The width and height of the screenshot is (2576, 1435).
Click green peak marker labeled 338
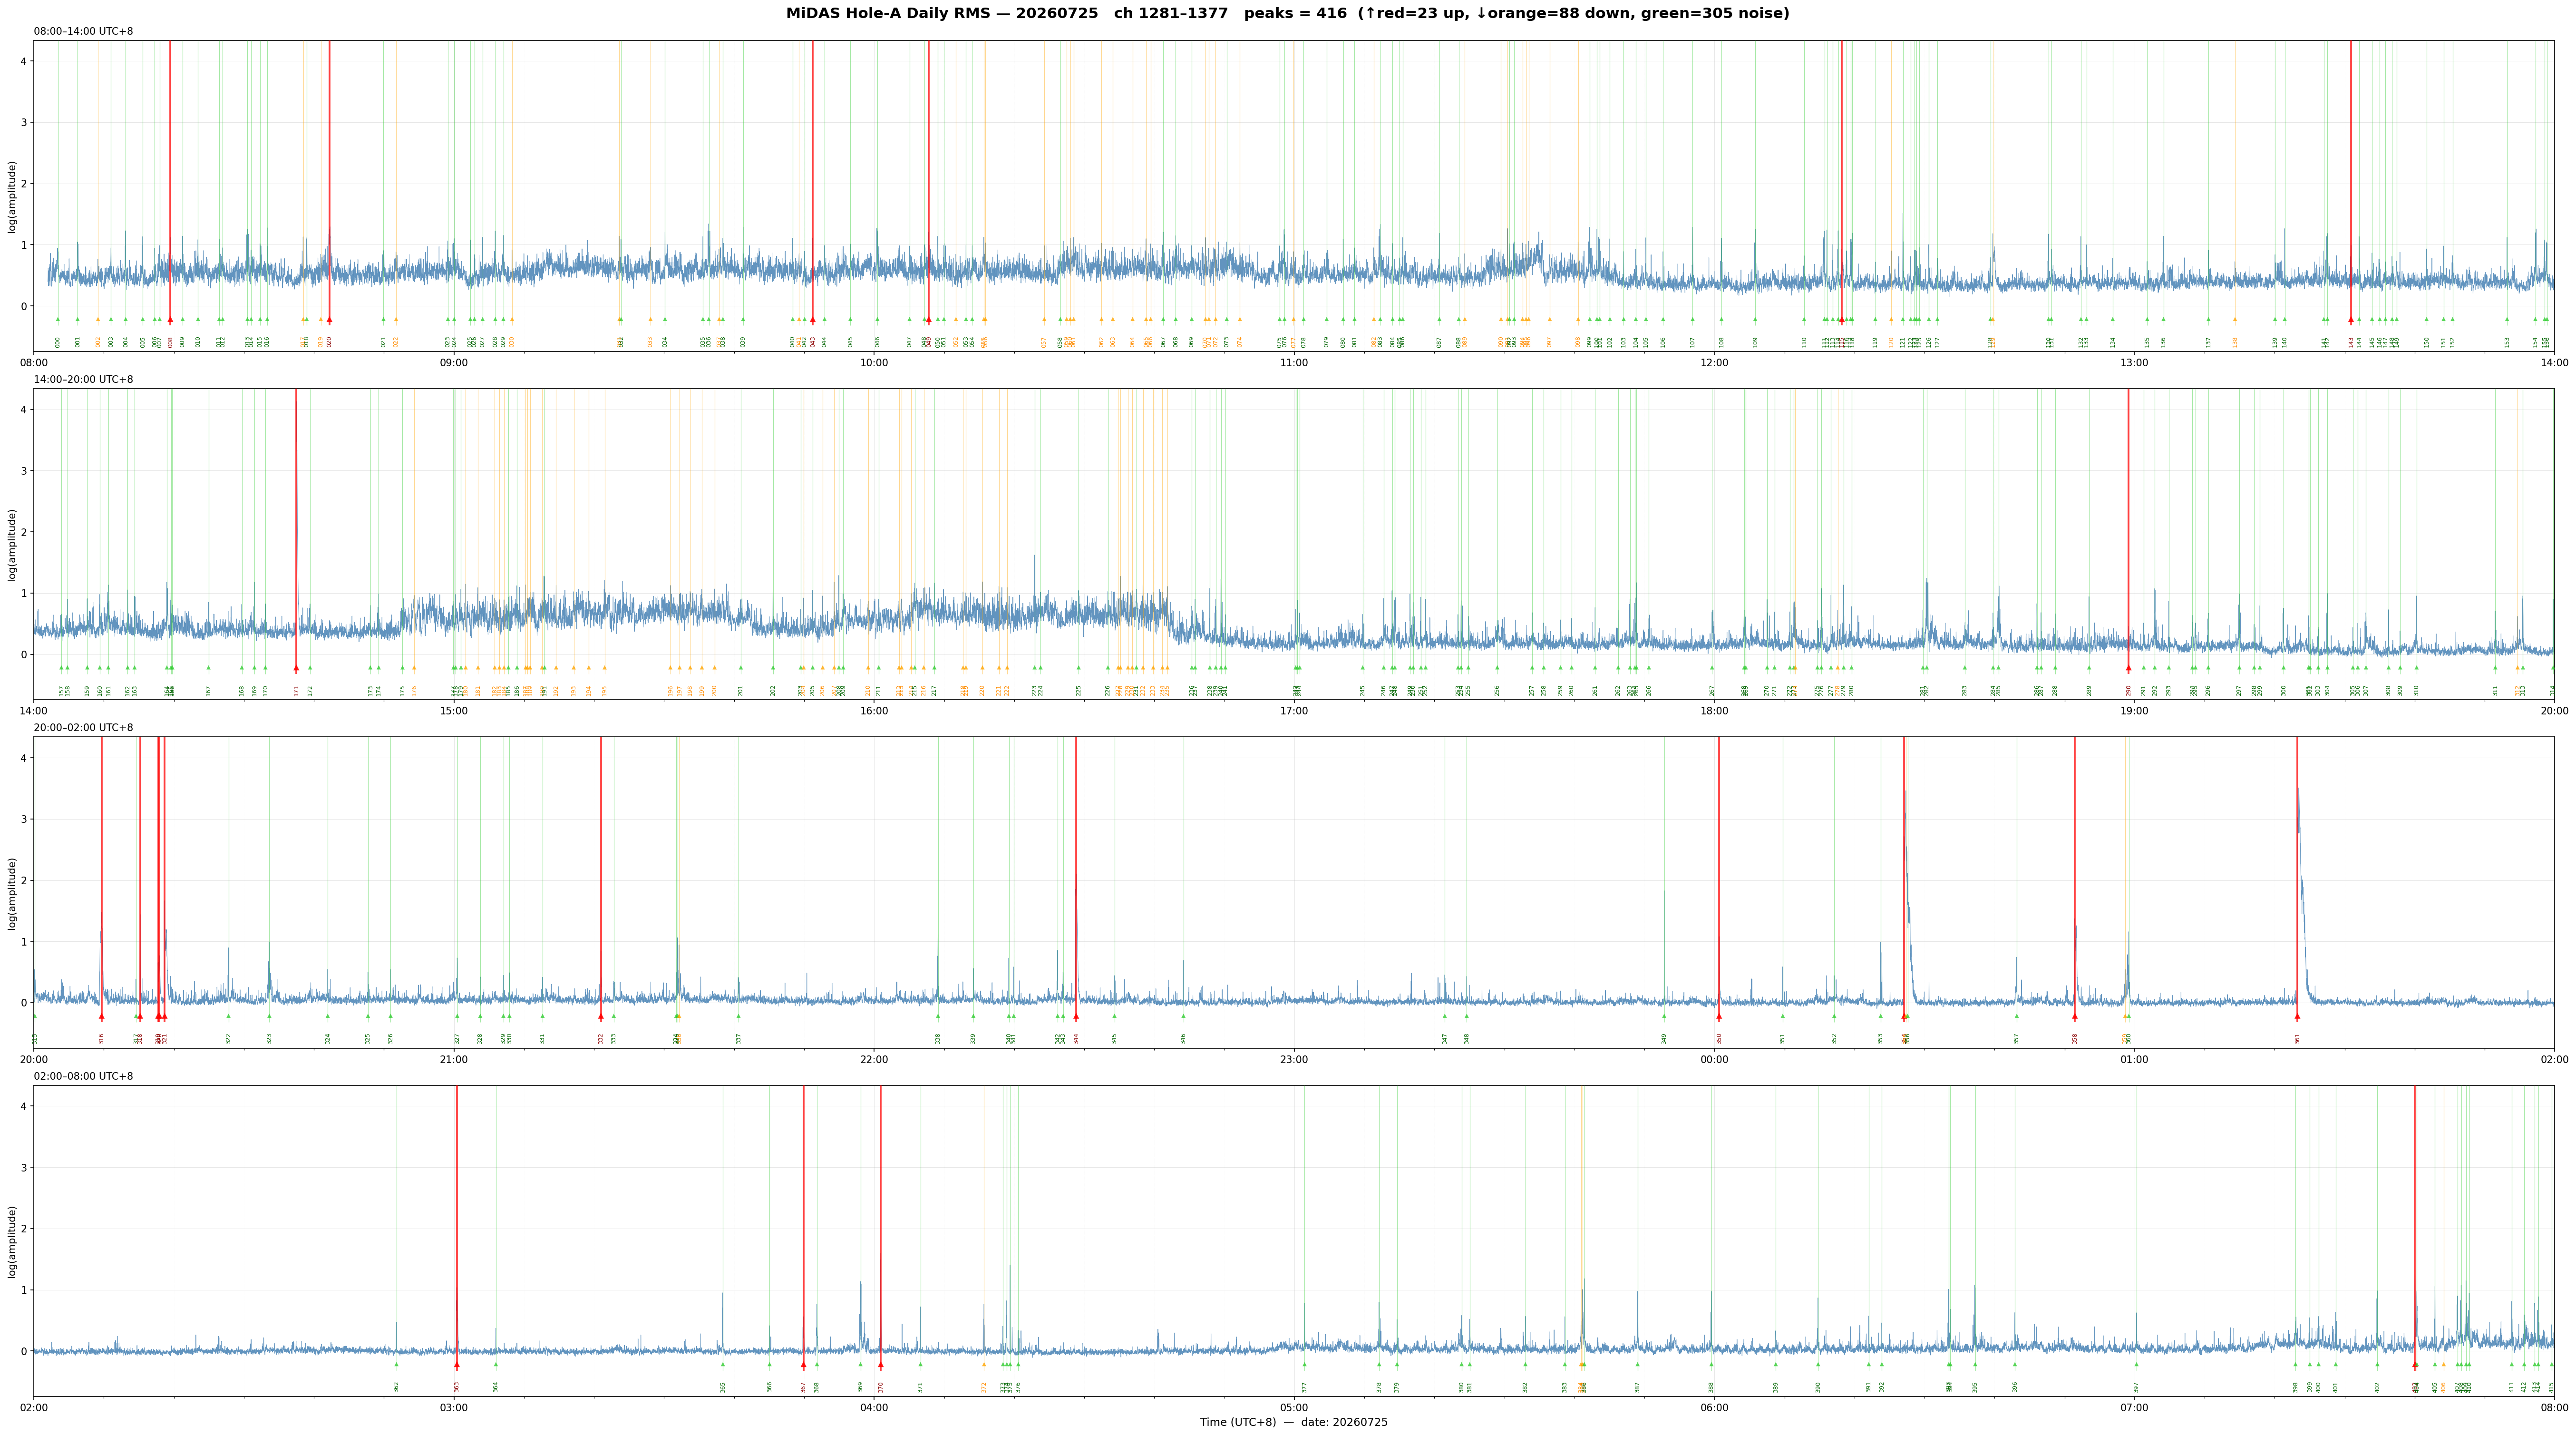pos(938,1016)
